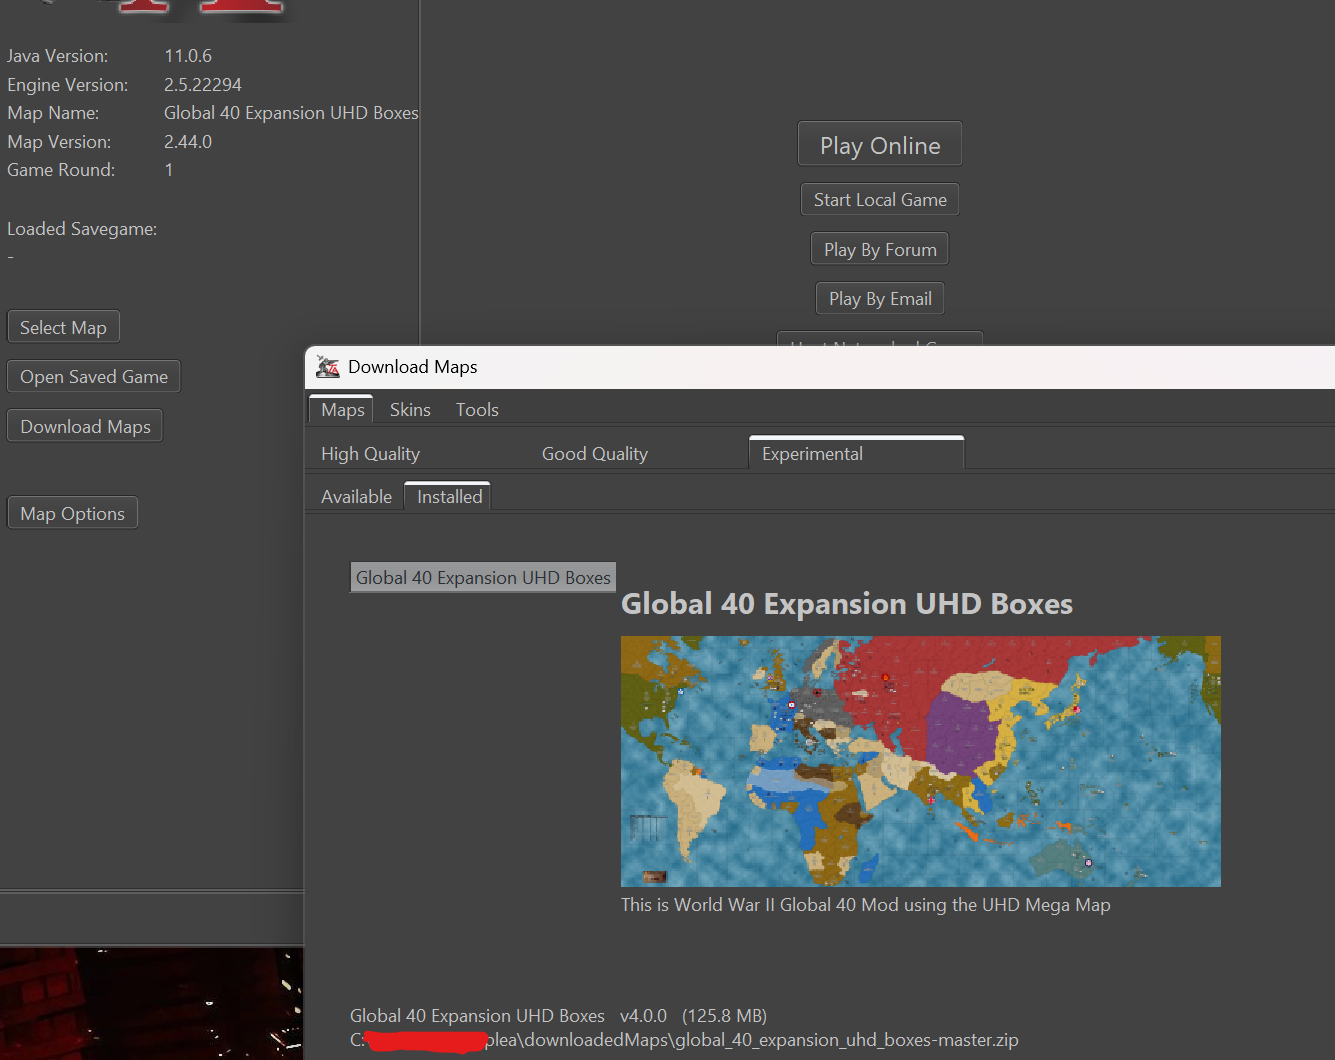
Task: Click the downloadedMaps zip file path text
Action: (x=750, y=1040)
